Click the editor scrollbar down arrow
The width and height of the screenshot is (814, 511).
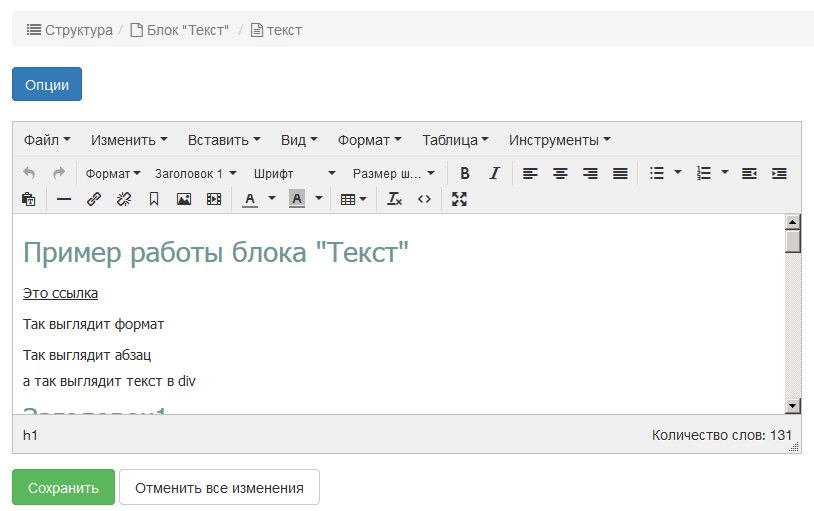click(792, 406)
